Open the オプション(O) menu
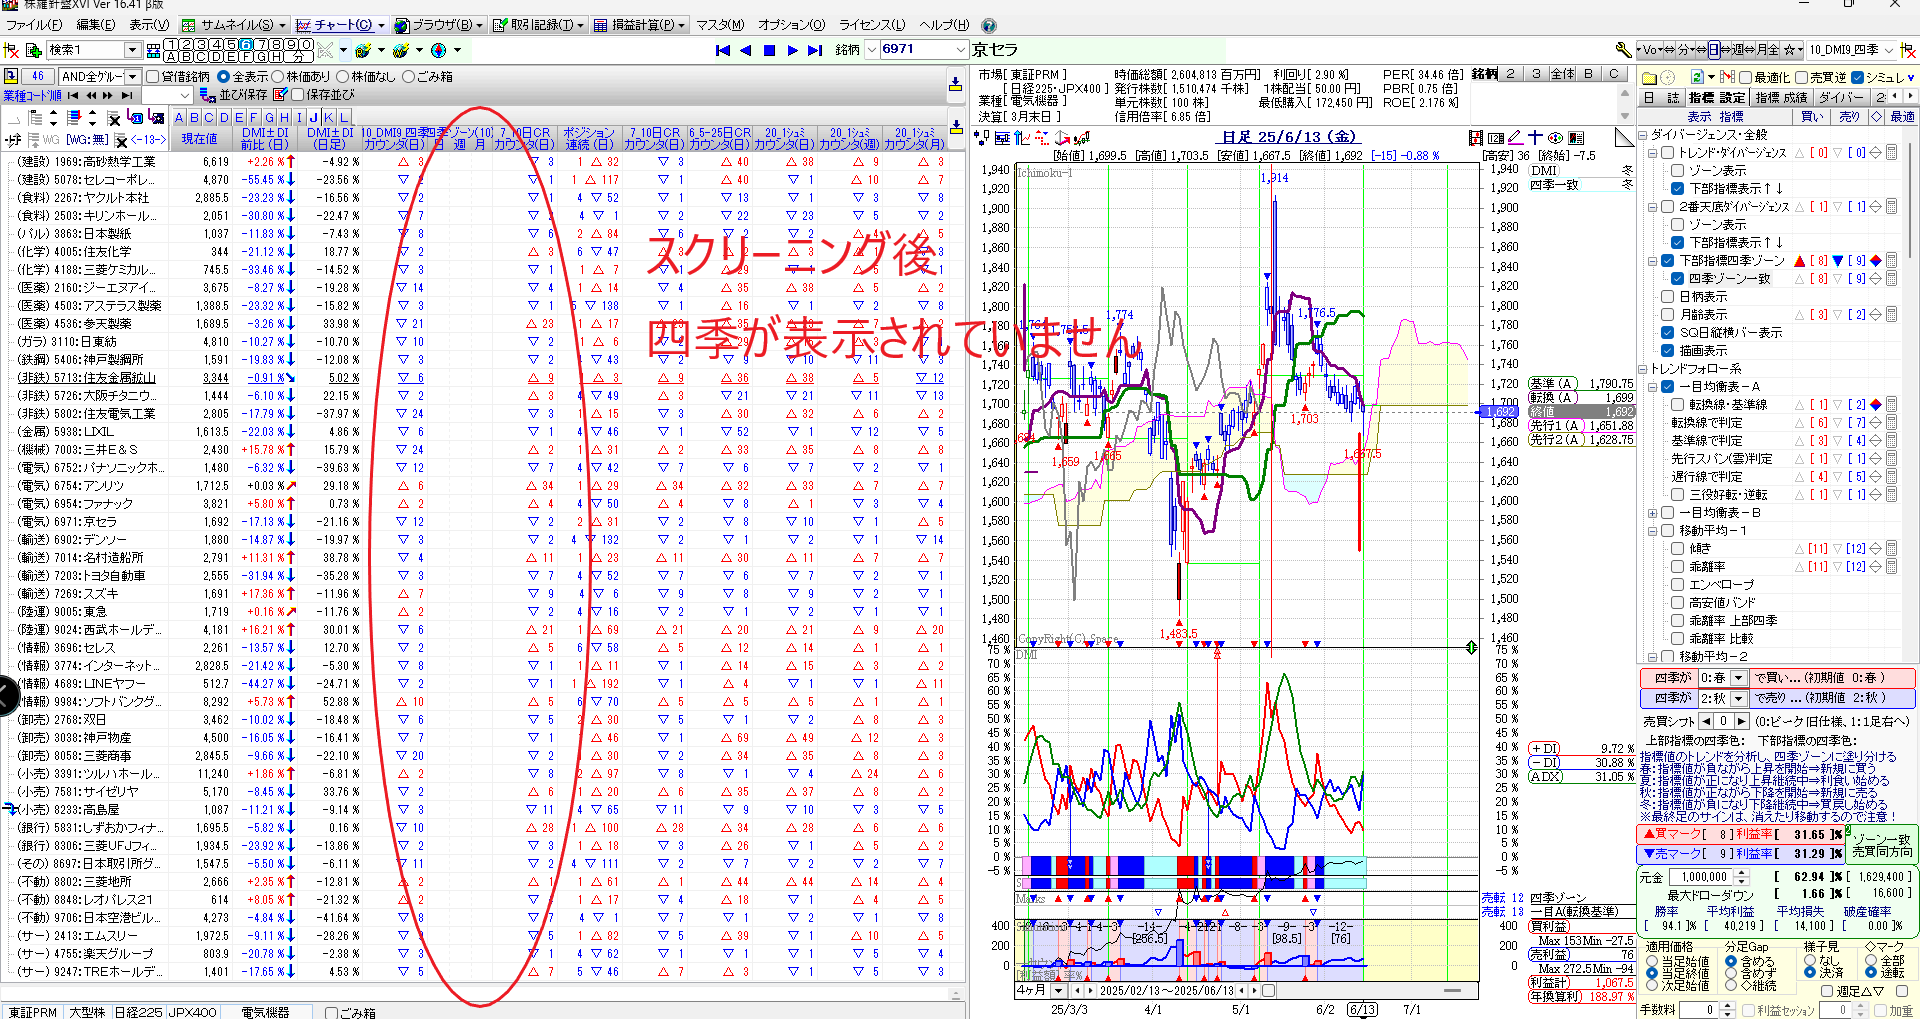Image resolution: width=1920 pixels, height=1019 pixels. click(x=791, y=25)
